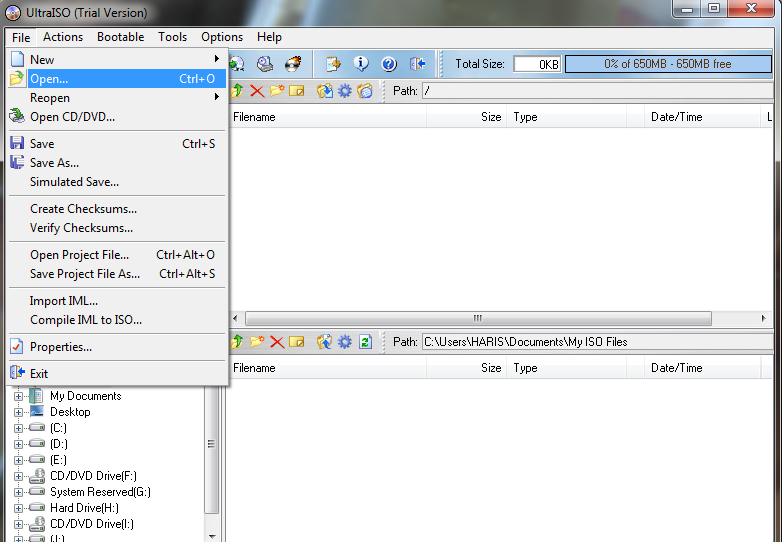Click the document with star icon in main toolbar
782x543 pixels.
coord(333,64)
